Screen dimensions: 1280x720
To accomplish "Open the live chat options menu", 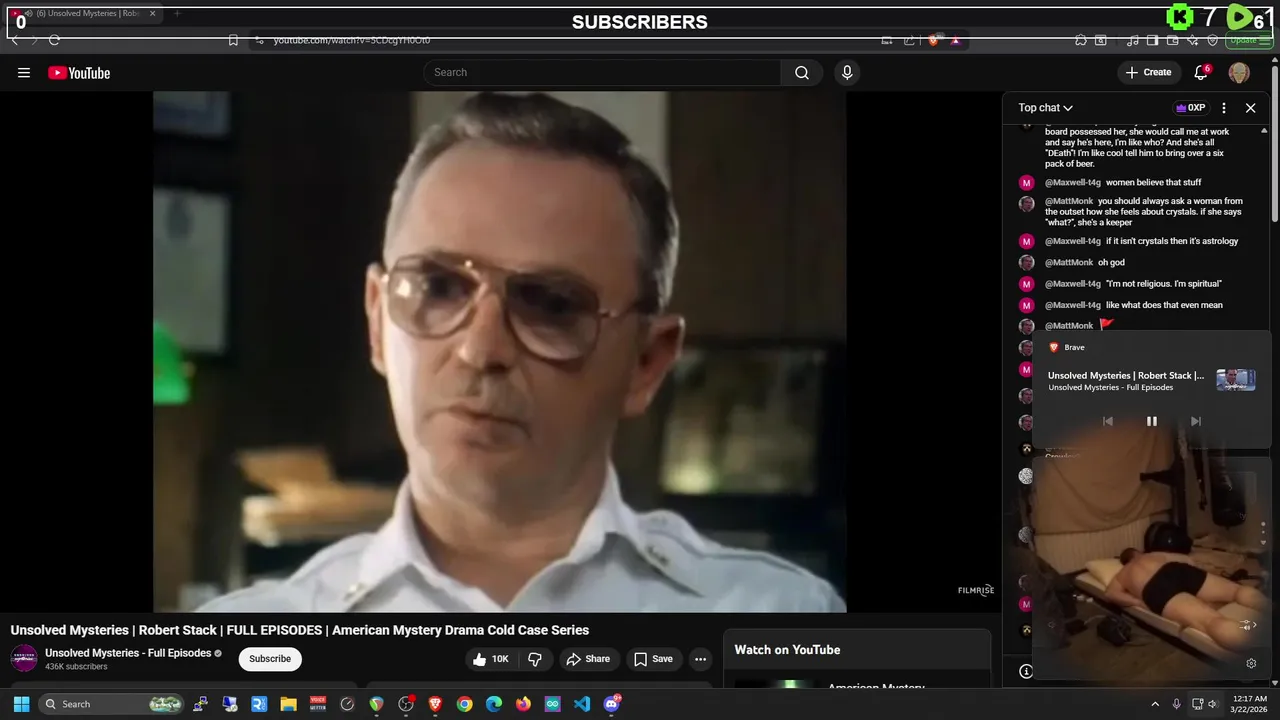I will coord(1224,107).
